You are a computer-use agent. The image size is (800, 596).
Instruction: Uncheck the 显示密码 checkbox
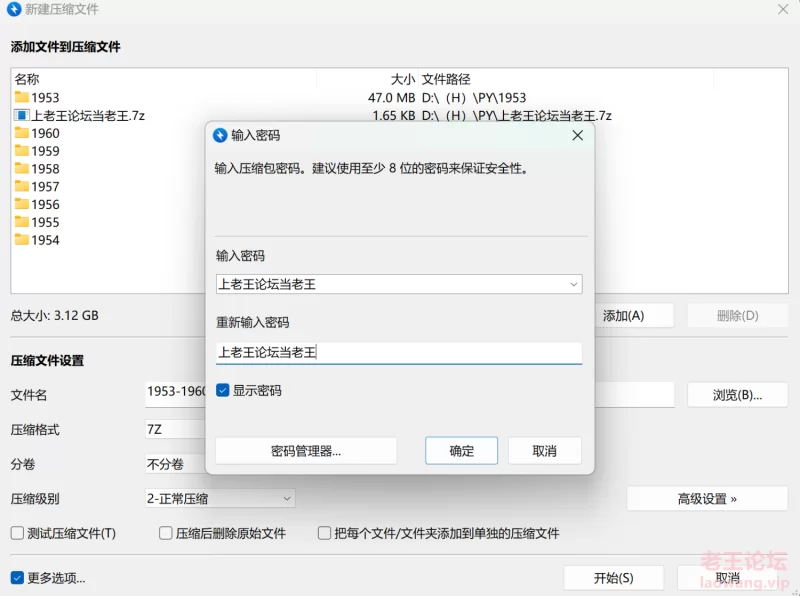(x=223, y=391)
